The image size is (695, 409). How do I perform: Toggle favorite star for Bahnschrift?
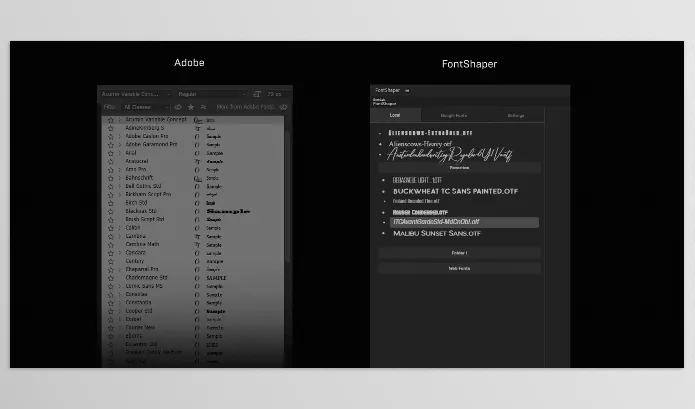[x=111, y=178]
